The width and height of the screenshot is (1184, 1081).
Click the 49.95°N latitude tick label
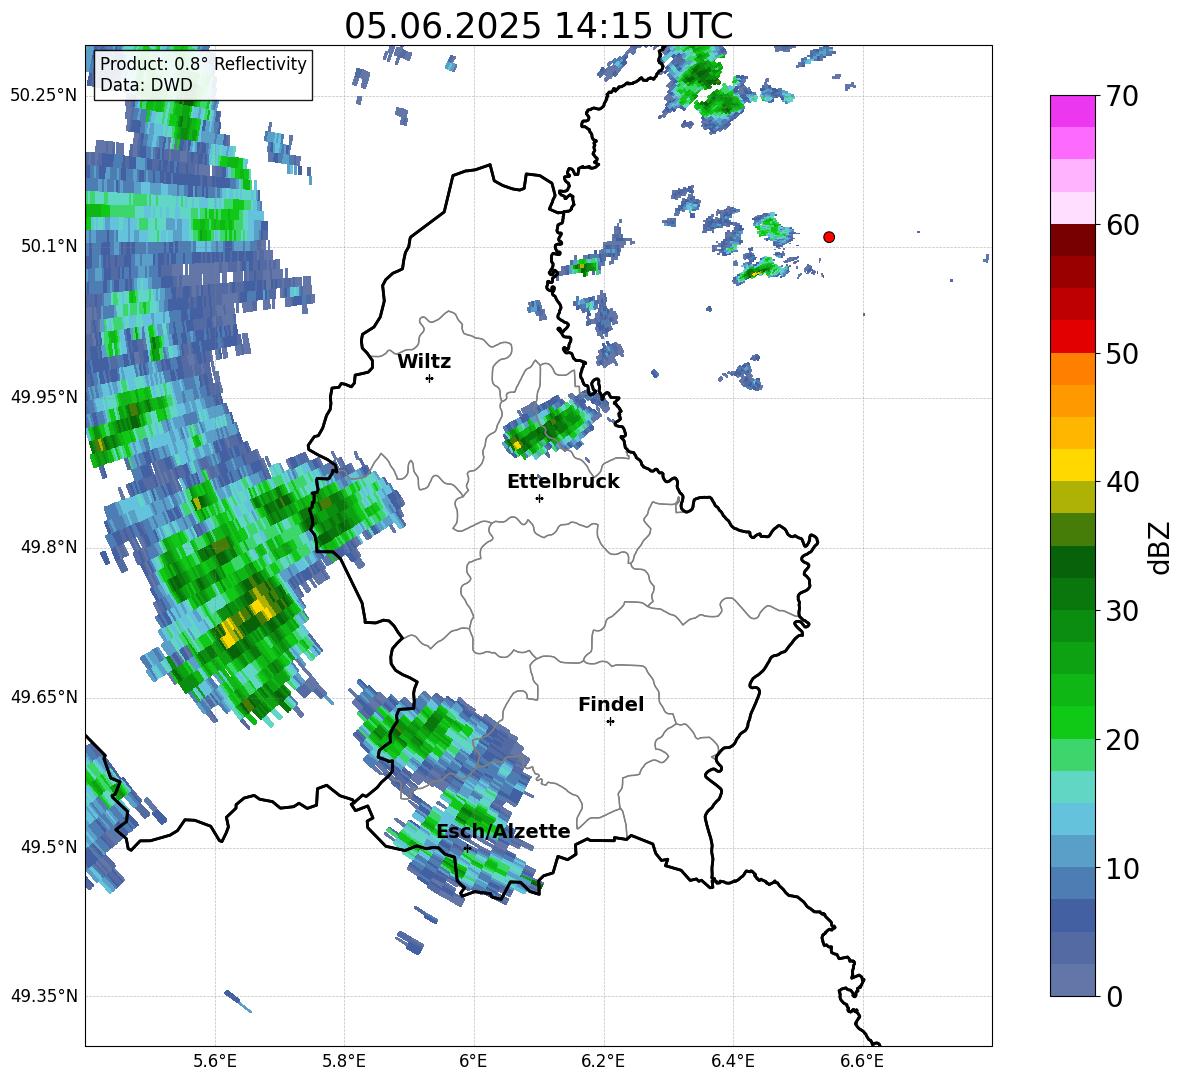point(44,397)
